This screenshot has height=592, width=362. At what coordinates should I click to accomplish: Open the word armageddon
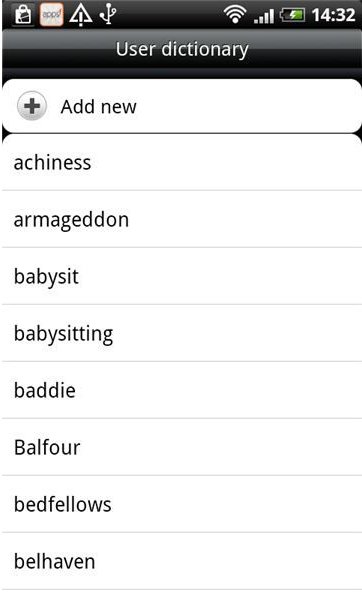click(182, 219)
